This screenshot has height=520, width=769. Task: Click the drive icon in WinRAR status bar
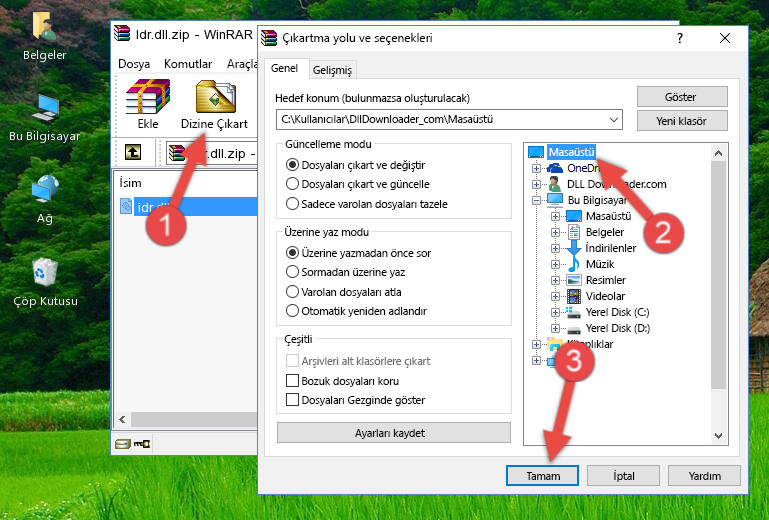123,444
